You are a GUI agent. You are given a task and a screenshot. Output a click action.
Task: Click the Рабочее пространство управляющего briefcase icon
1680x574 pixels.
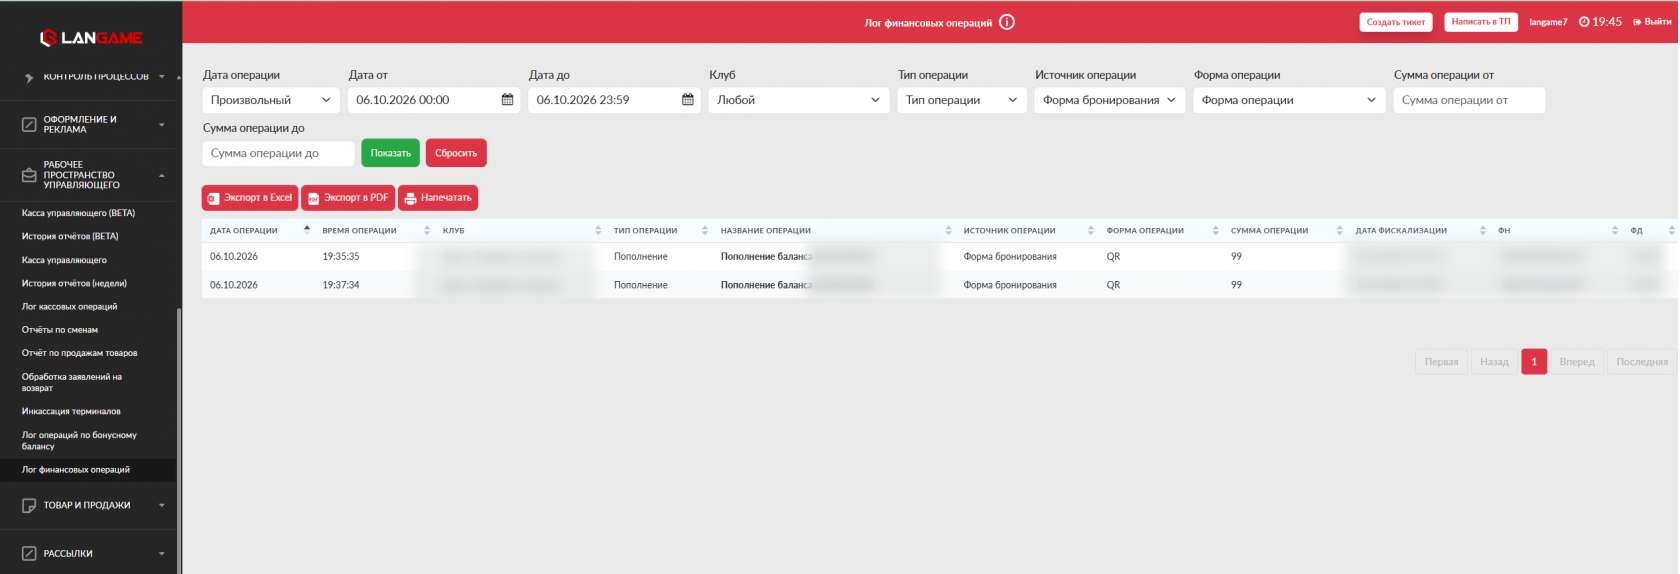(x=29, y=175)
